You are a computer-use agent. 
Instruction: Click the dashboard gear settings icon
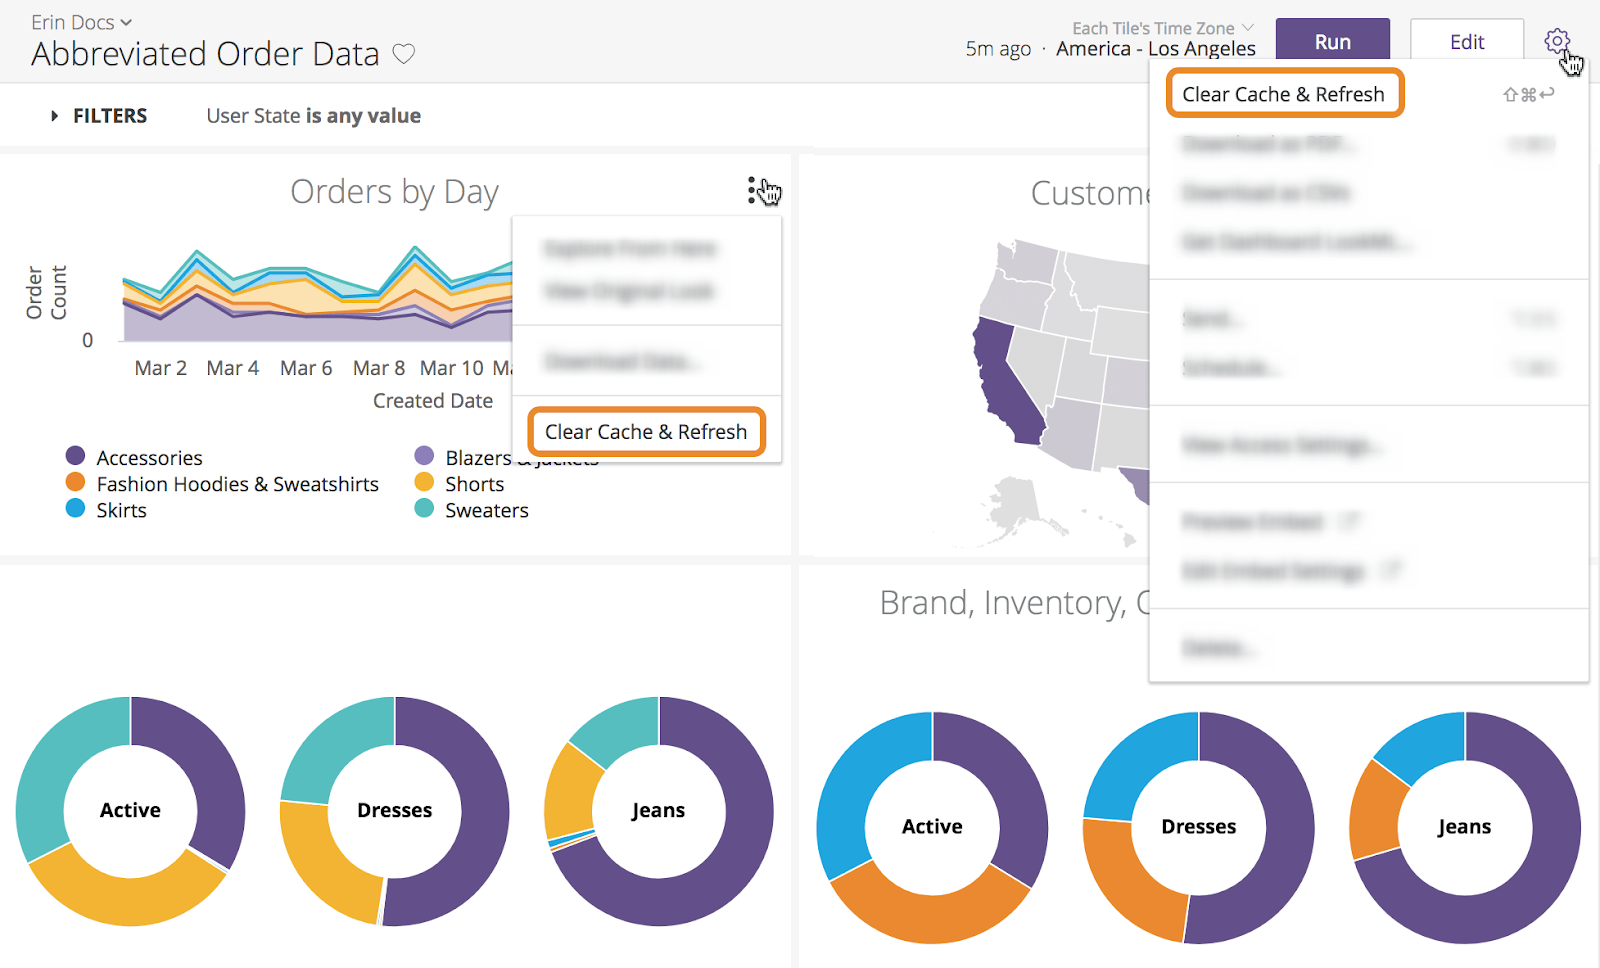point(1556,41)
